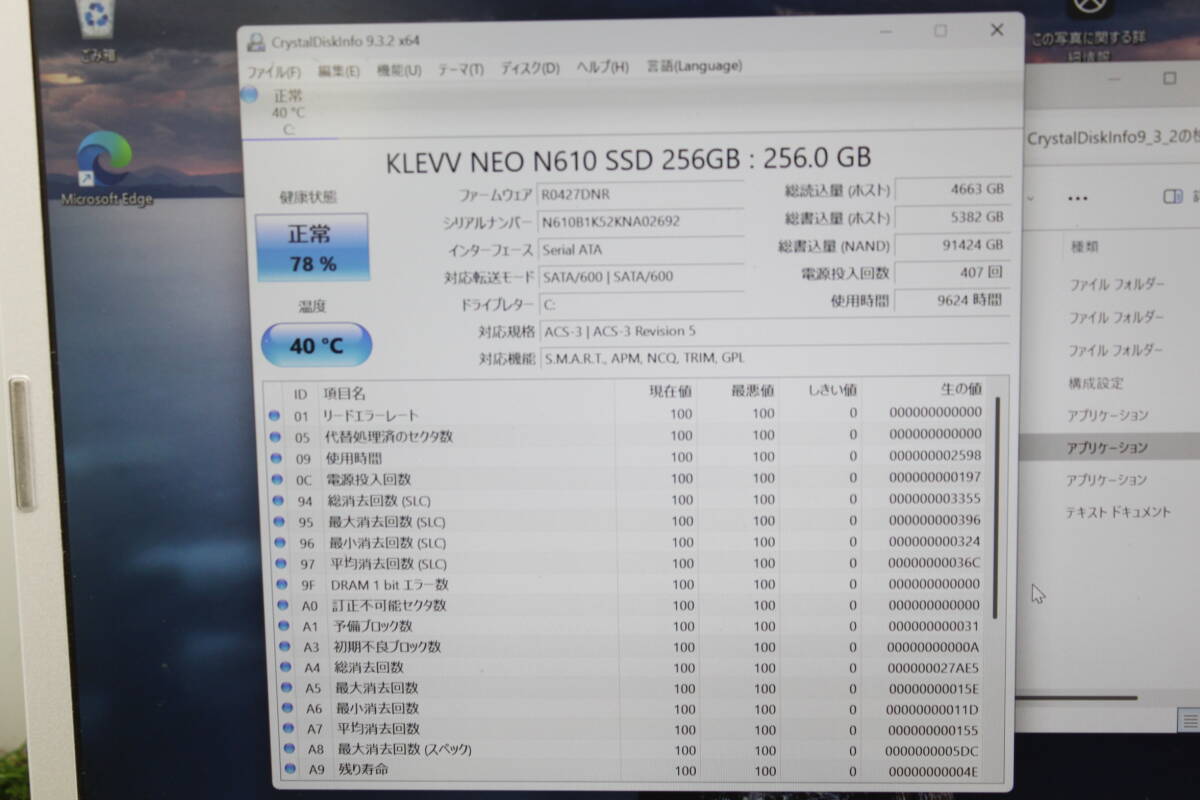Open the ヘルプ menu

coord(604,66)
